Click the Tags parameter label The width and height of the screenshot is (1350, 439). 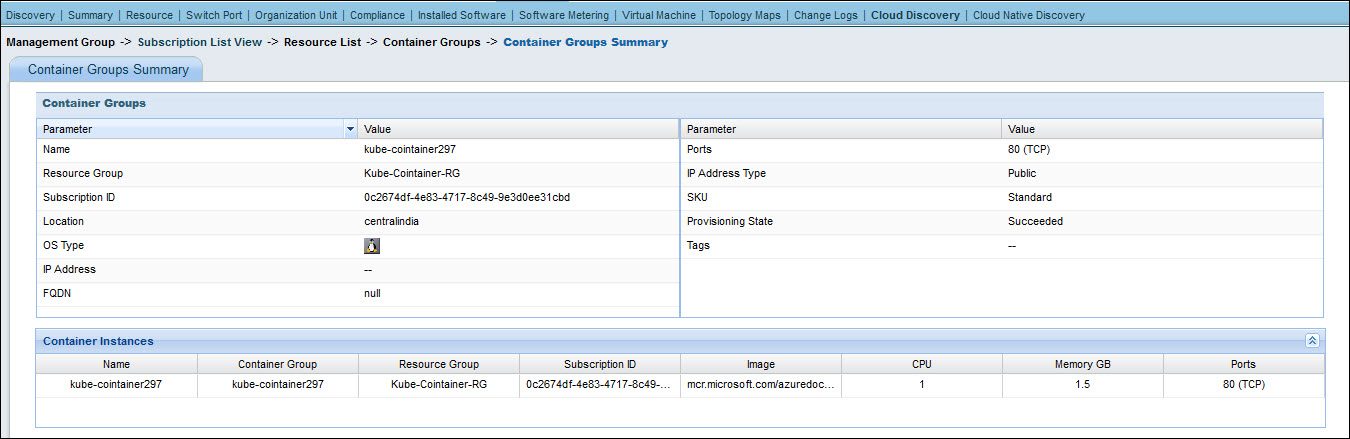click(x=698, y=245)
